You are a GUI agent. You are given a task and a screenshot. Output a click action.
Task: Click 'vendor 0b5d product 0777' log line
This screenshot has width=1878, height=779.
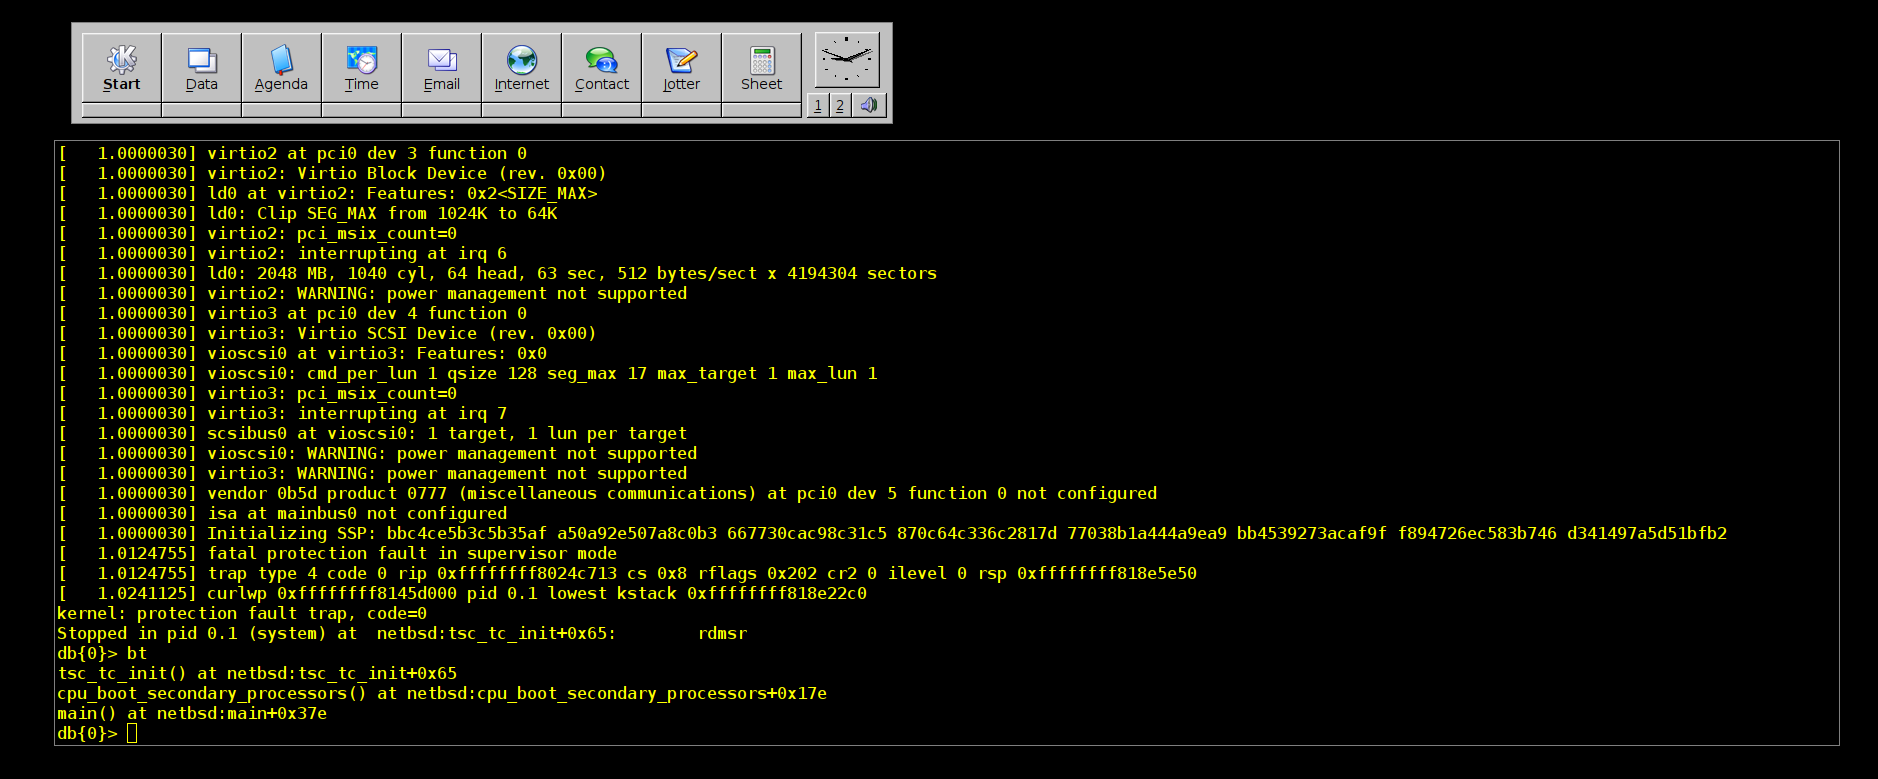tap(607, 493)
